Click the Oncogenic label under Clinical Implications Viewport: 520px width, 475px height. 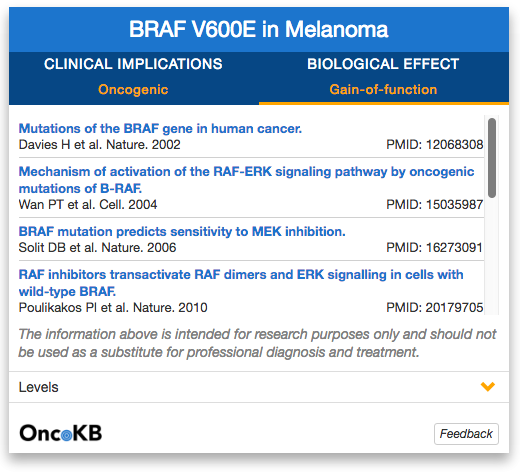tap(133, 90)
